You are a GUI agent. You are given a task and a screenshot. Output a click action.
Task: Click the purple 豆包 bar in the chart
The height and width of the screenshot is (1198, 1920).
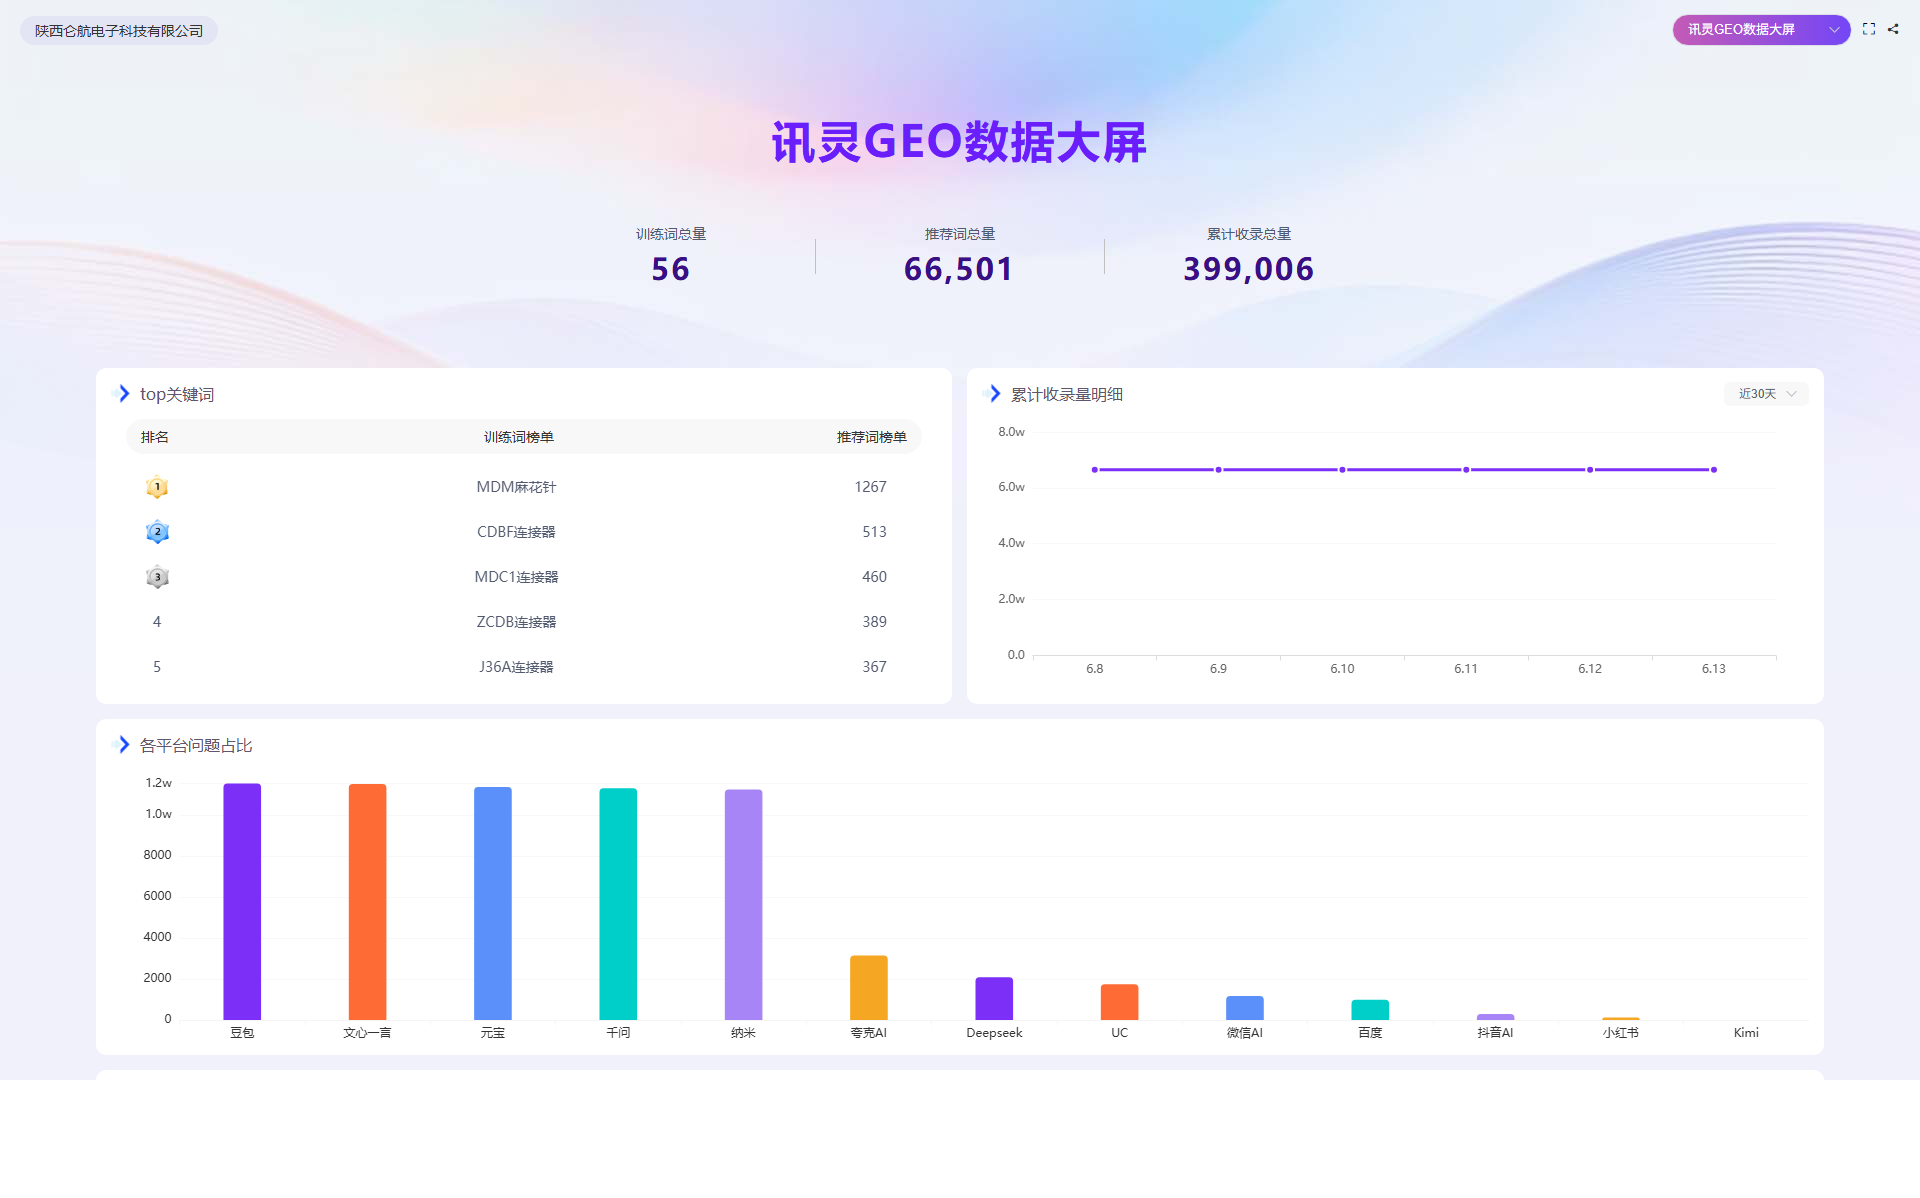point(242,901)
